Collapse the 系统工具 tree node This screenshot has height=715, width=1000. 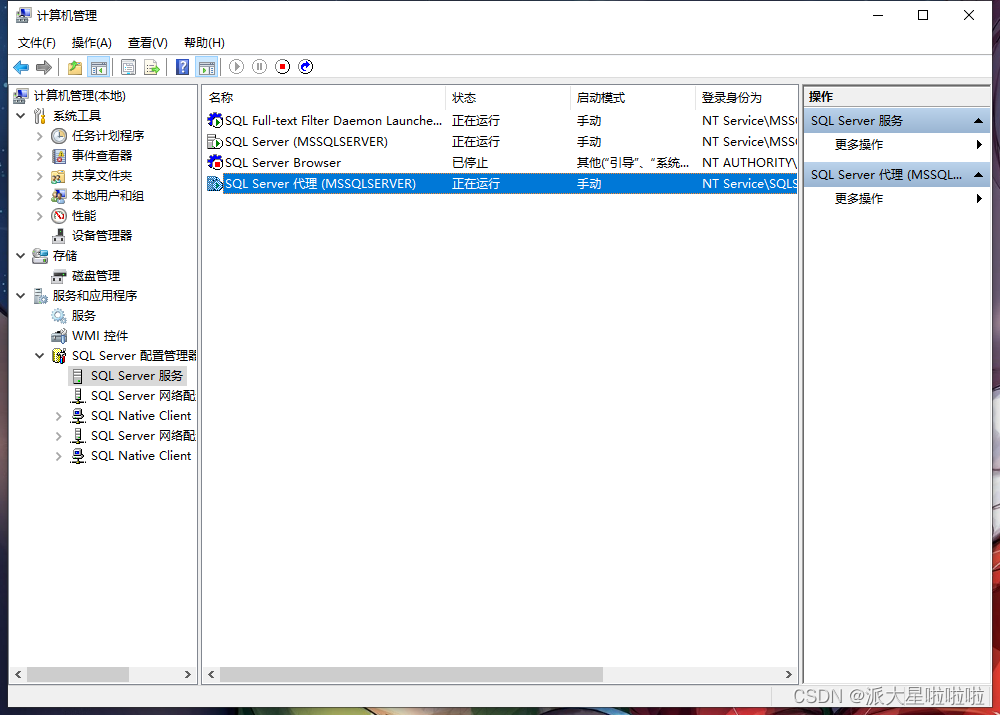pos(20,115)
